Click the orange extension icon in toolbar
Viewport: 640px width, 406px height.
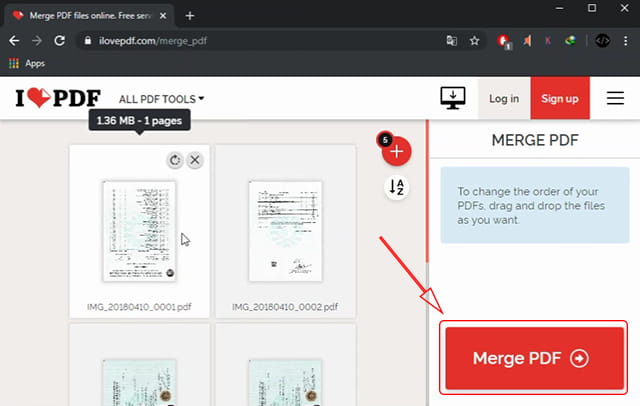pyautogui.click(x=527, y=40)
